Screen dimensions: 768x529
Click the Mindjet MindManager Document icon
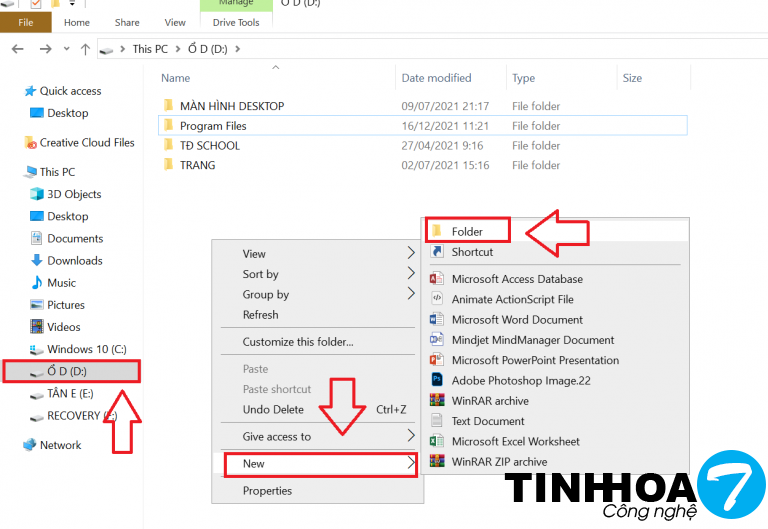(436, 340)
